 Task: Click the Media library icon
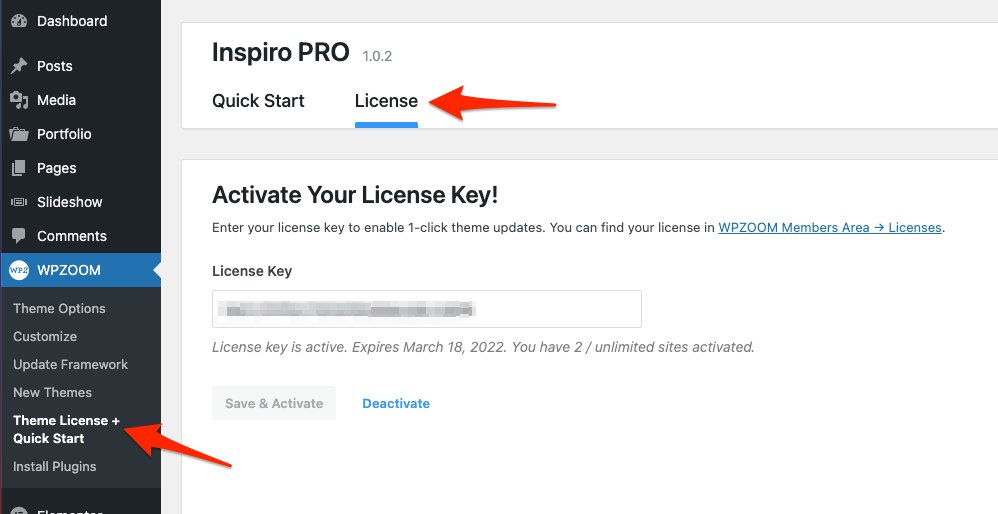point(19,100)
